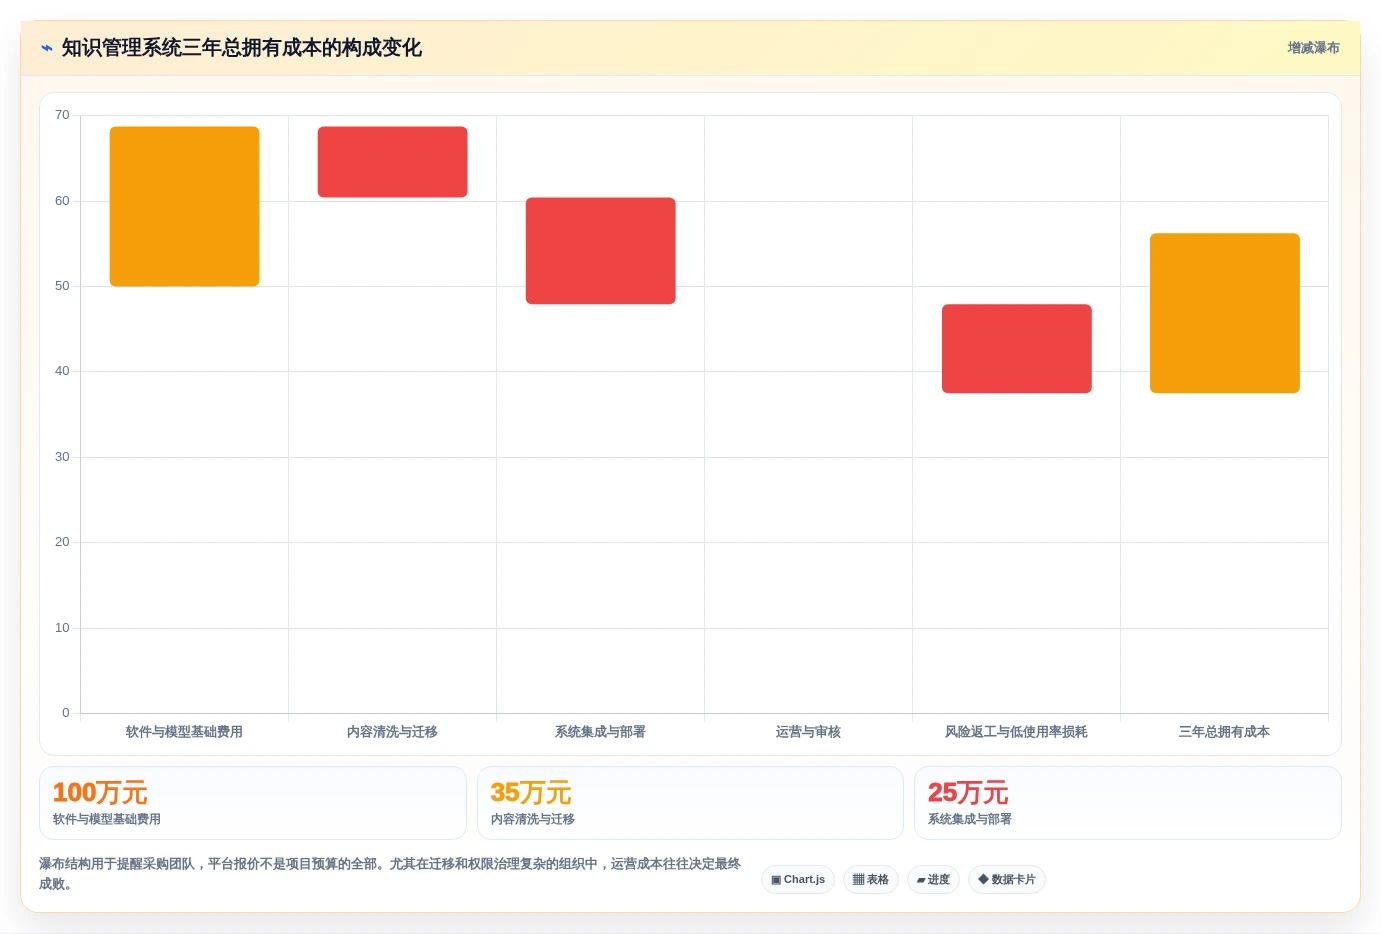Click the 25万元 data card
Viewport: 1381px width, 934px height.
click(1128, 803)
